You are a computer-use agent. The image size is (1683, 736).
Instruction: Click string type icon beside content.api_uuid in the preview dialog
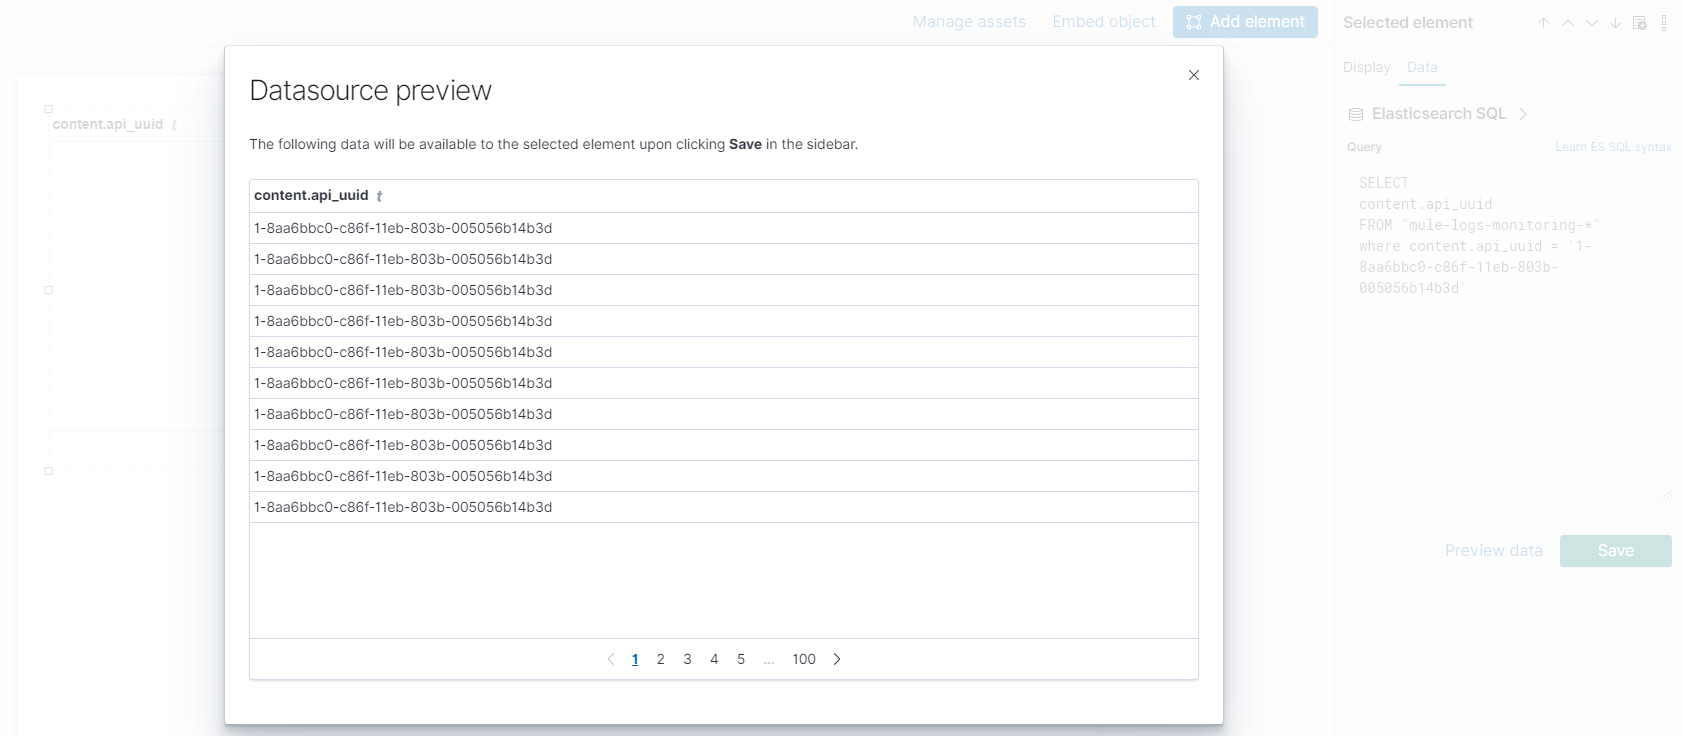click(x=379, y=196)
